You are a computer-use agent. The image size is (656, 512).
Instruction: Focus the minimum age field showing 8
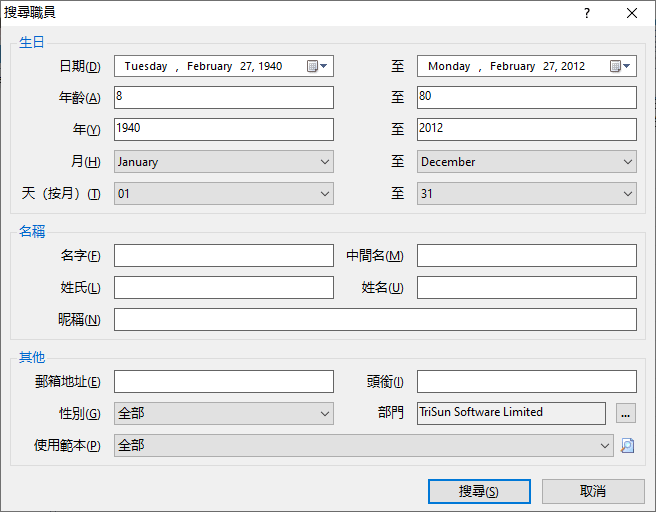[x=224, y=97]
